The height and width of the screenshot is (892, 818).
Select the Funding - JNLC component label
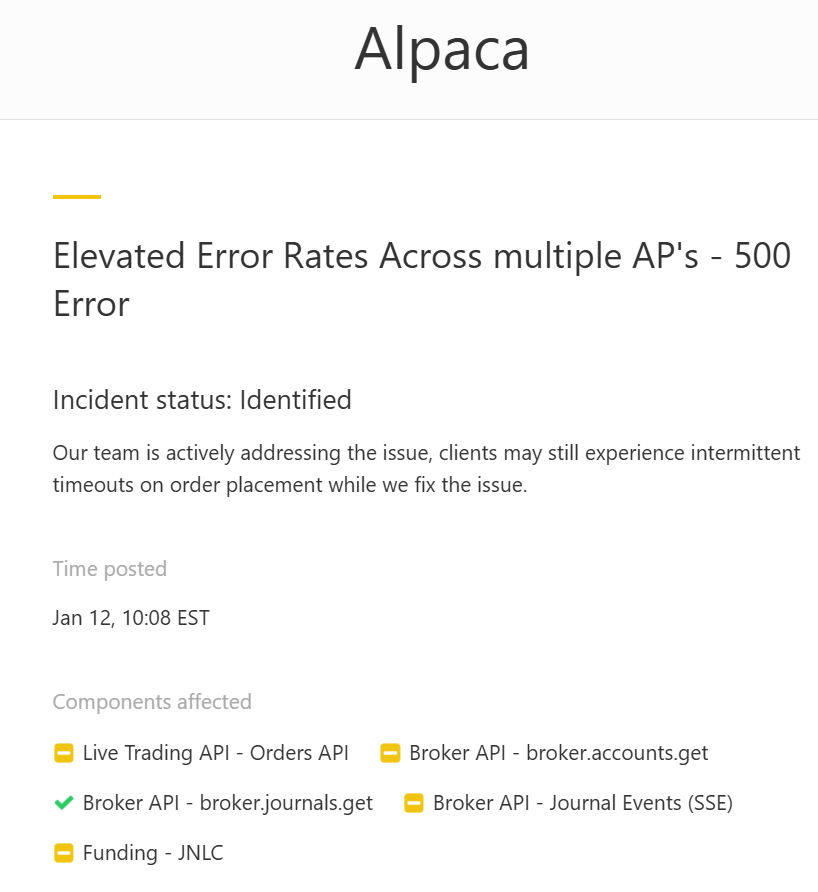pyautogui.click(x=153, y=853)
